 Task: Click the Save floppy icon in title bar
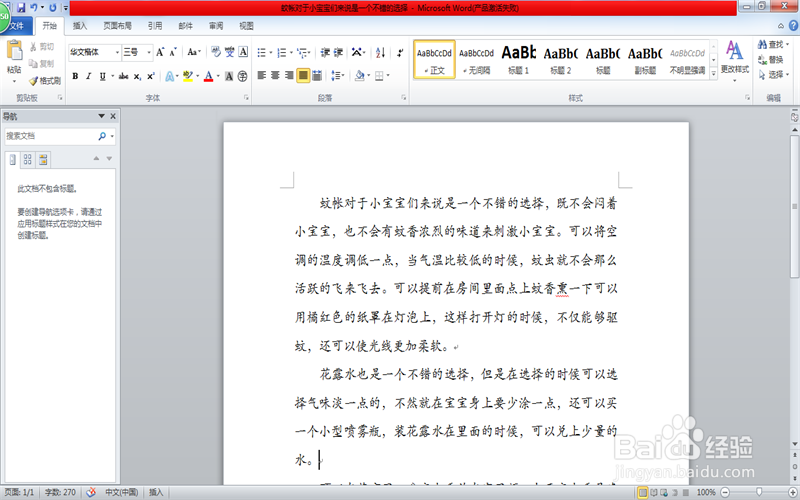click(21, 8)
